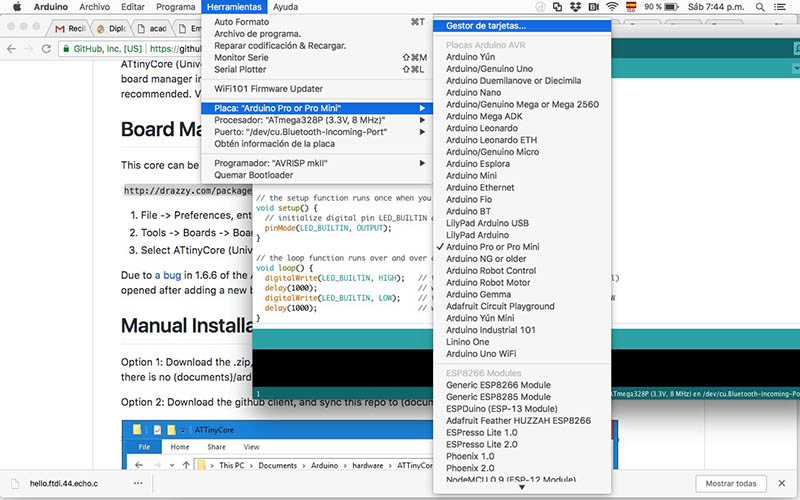Viewport: 800px width, 500px height.
Task: Click Mostrar todas downloads button
Action: (x=731, y=483)
